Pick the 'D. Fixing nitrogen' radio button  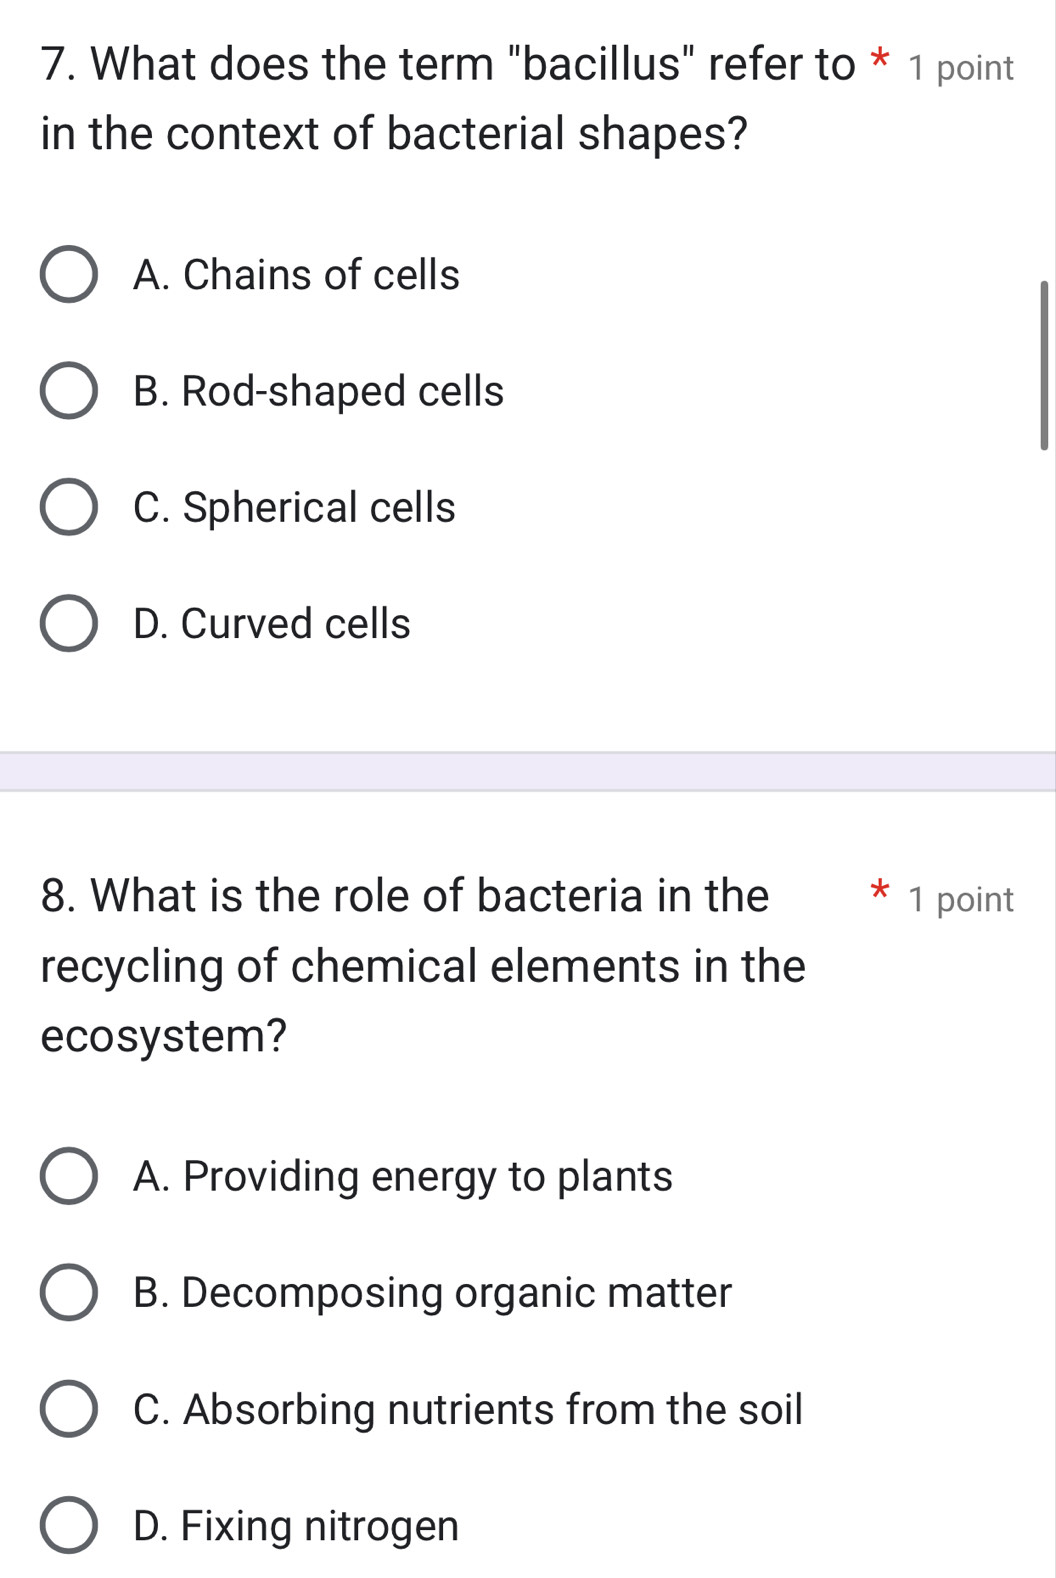point(69,1526)
